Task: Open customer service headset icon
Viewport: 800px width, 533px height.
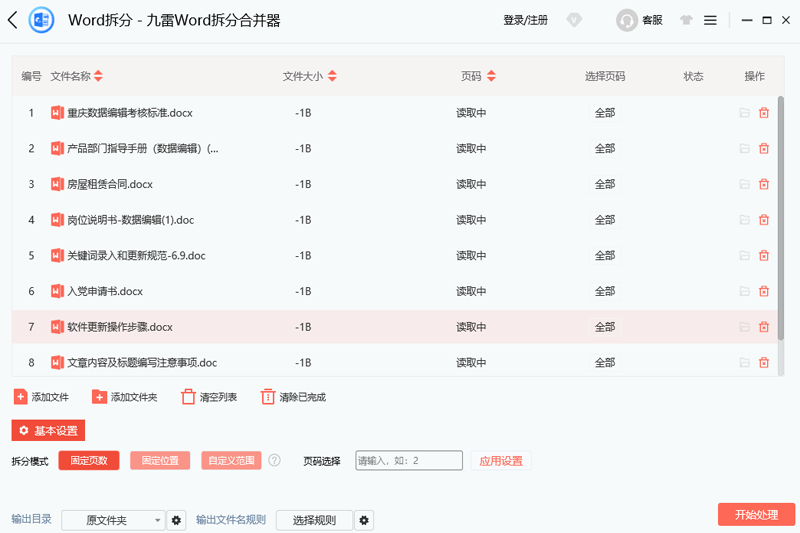Action: 627,20
